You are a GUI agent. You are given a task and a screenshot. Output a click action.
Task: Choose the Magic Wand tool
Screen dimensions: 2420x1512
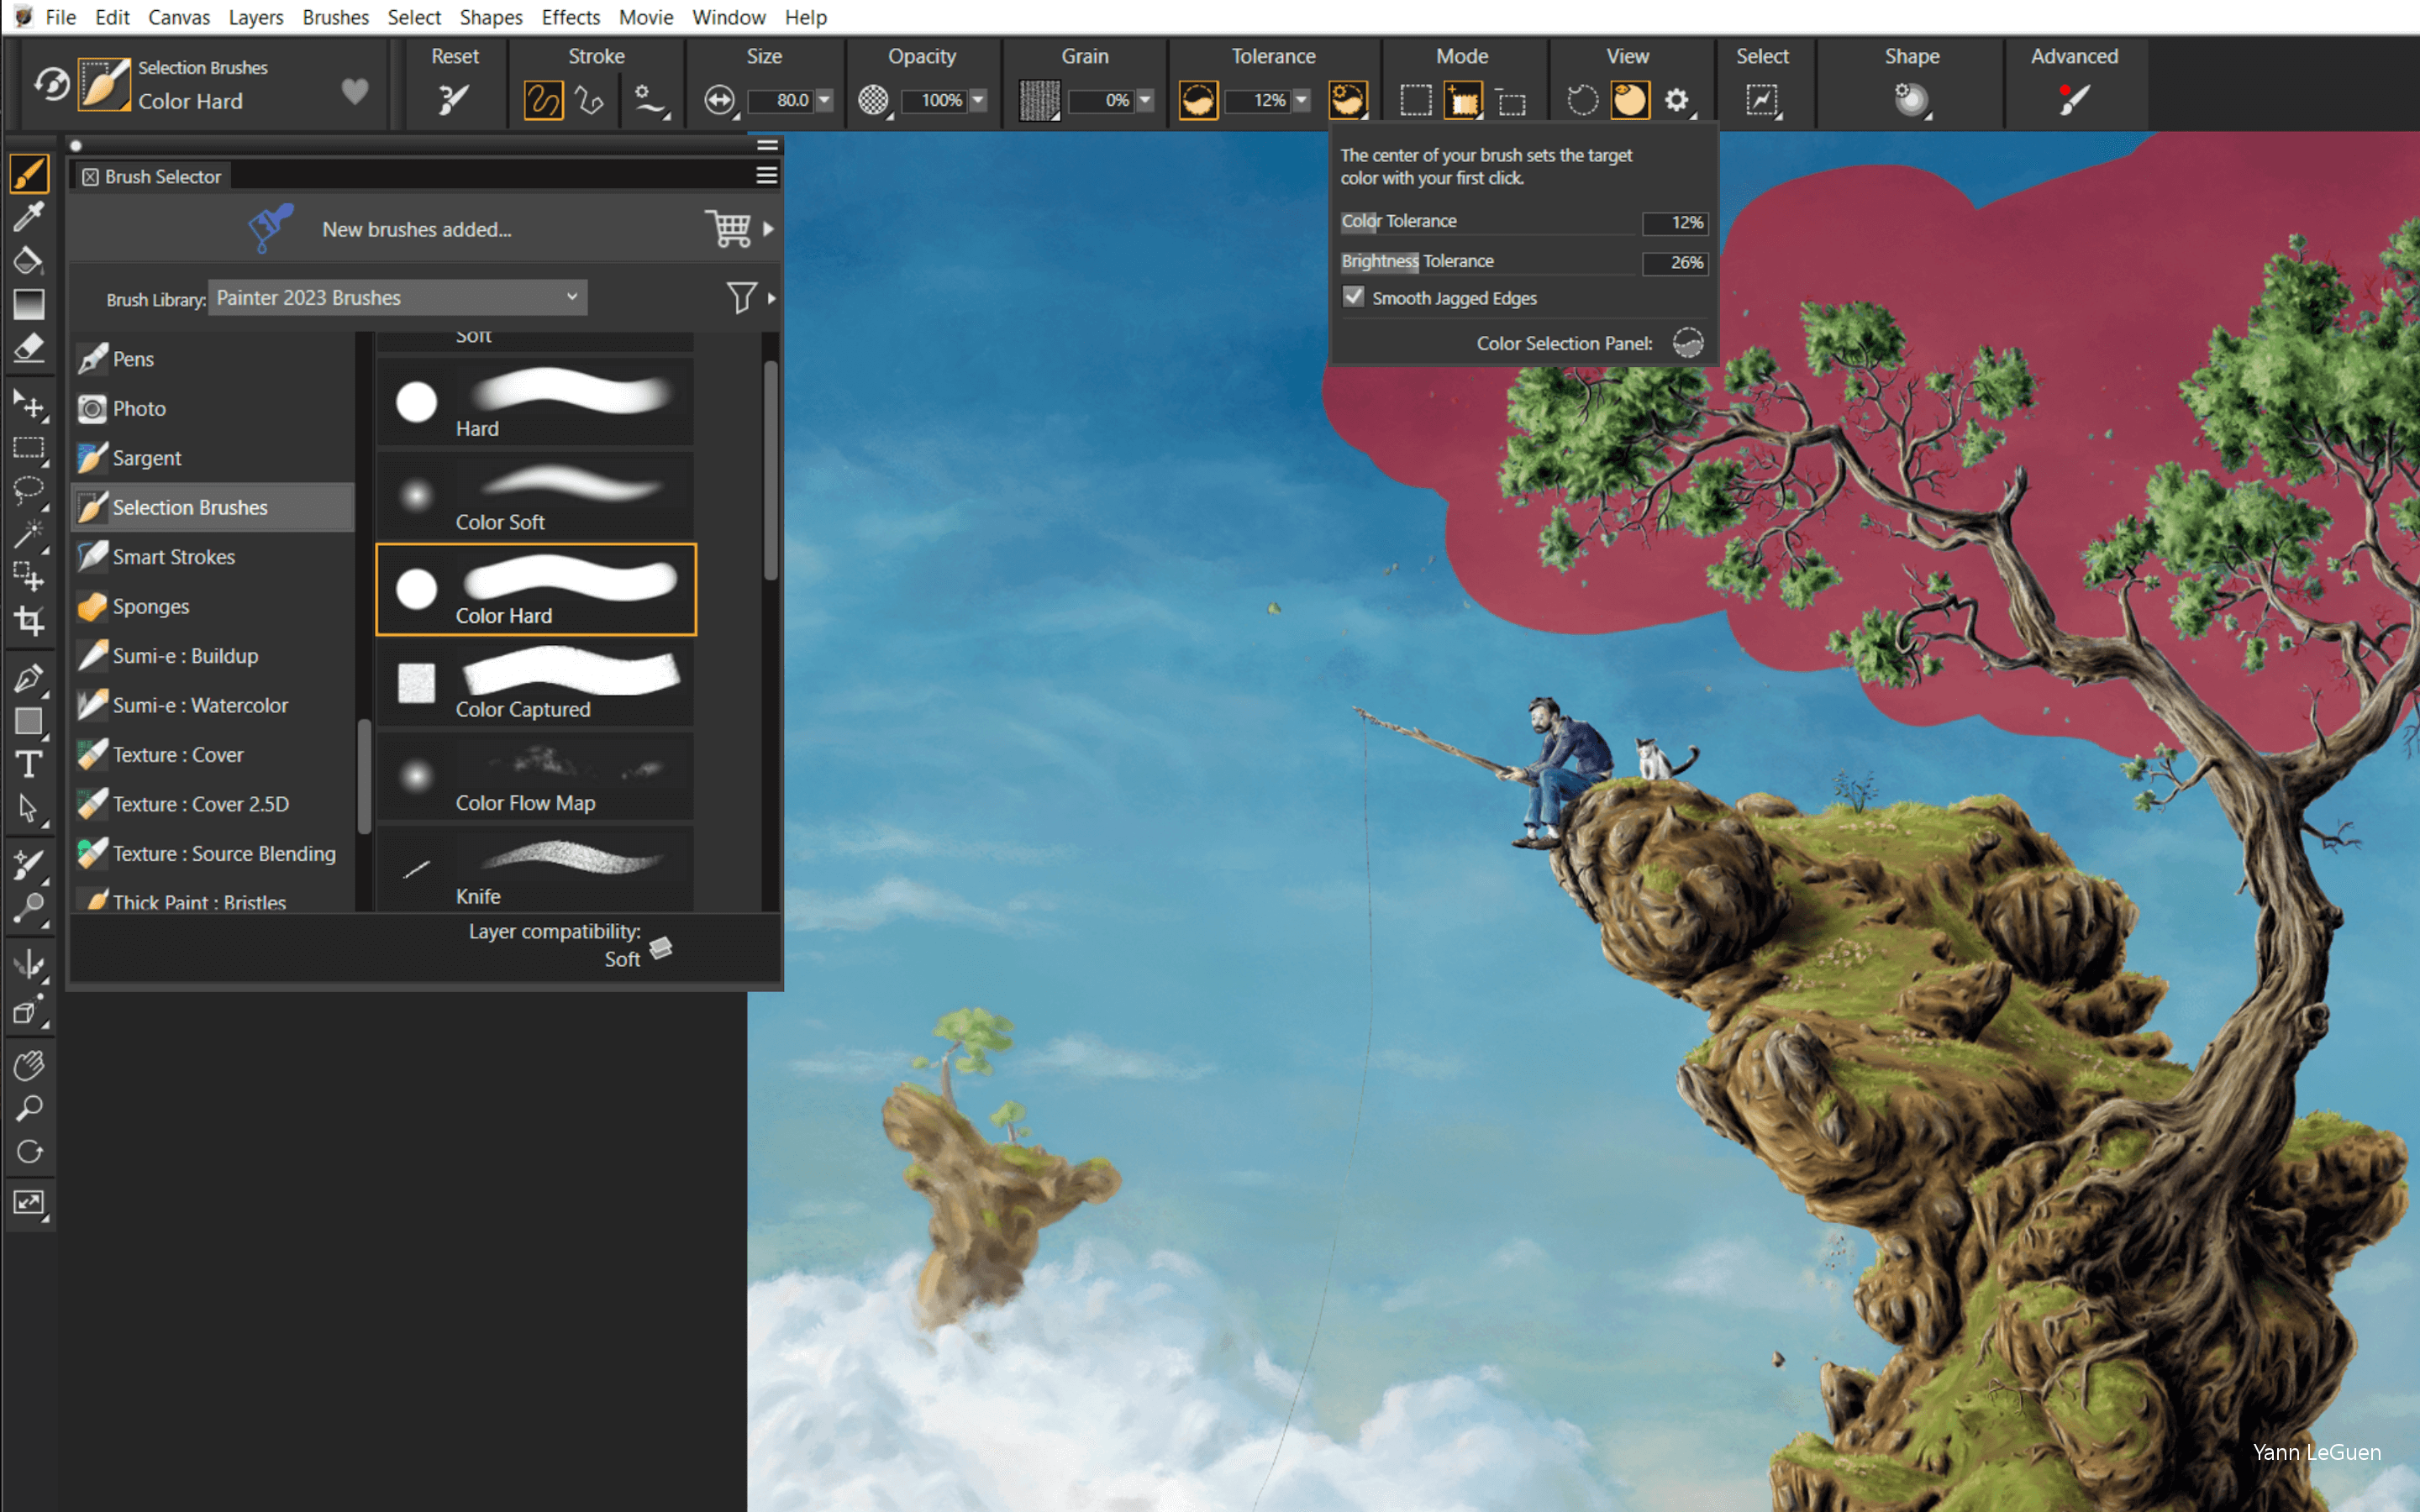point(30,533)
